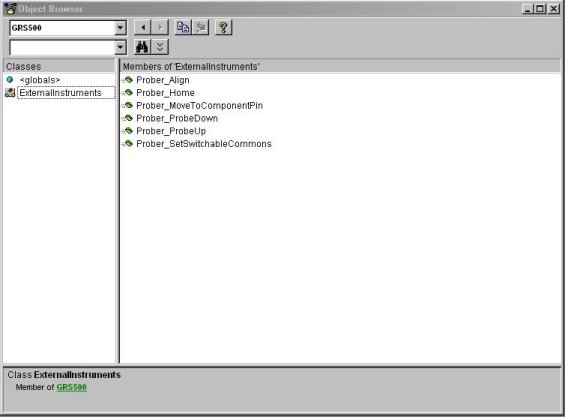Click the Go Forward arrow button

tap(160, 27)
